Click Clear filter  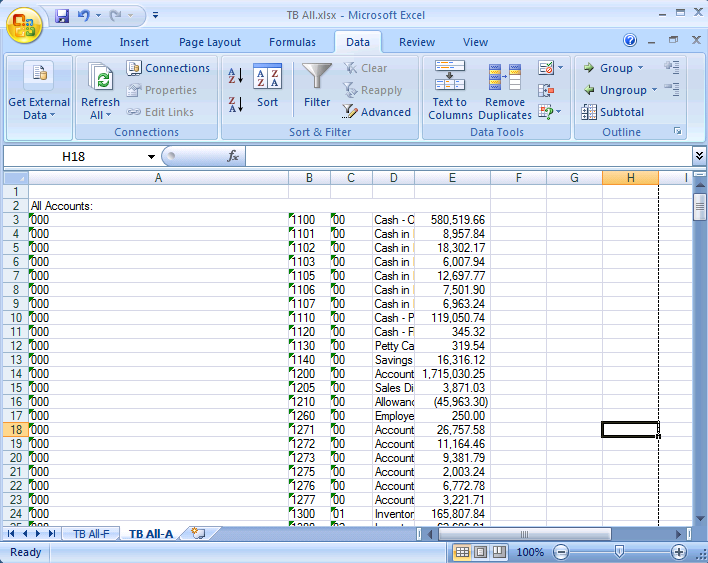(365, 68)
